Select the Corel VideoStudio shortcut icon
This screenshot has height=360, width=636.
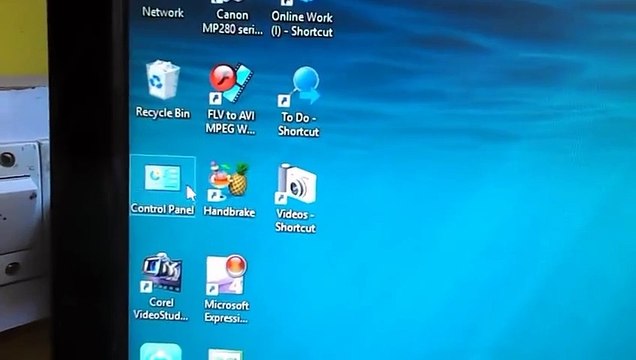point(161,272)
